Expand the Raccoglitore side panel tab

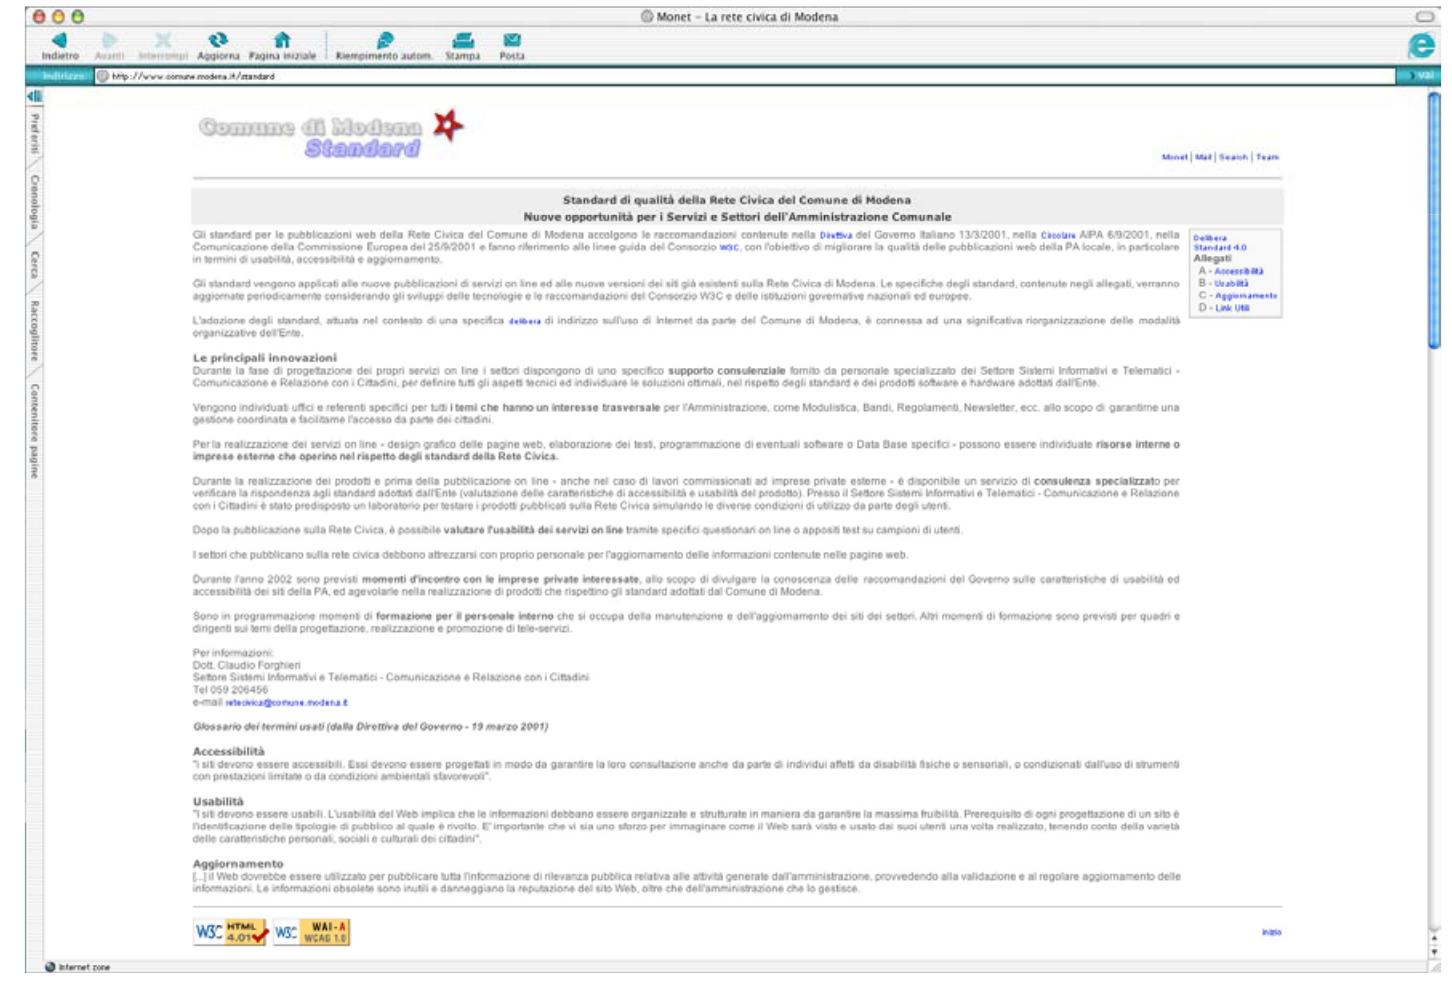[34, 330]
